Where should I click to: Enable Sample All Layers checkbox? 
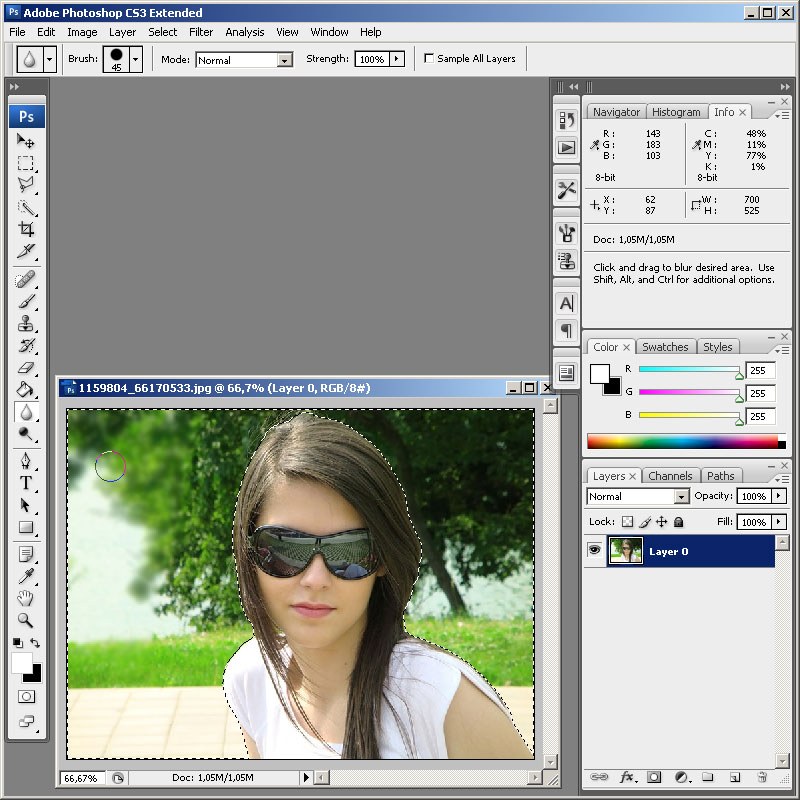point(429,58)
